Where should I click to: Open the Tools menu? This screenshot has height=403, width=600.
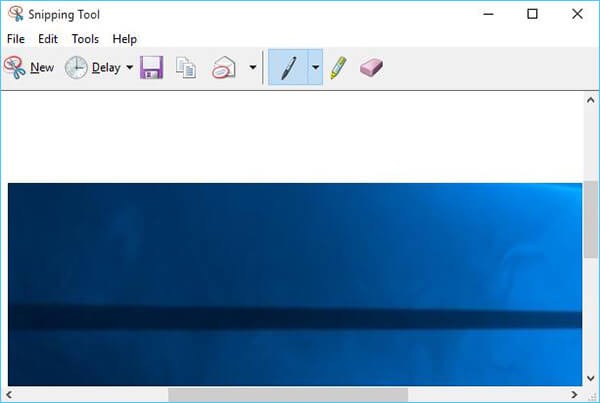tap(85, 39)
